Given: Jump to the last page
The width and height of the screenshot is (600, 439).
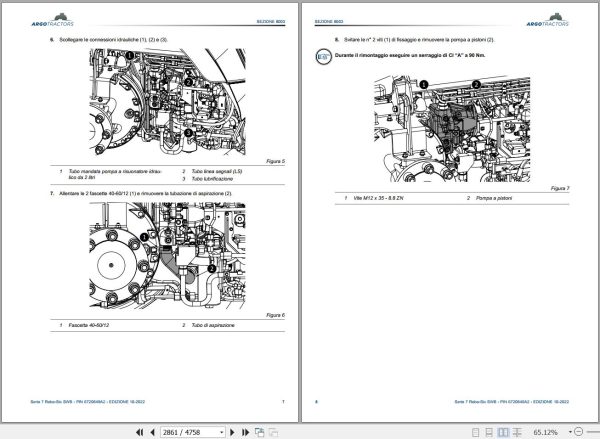Looking at the screenshot, I should tap(246, 432).
